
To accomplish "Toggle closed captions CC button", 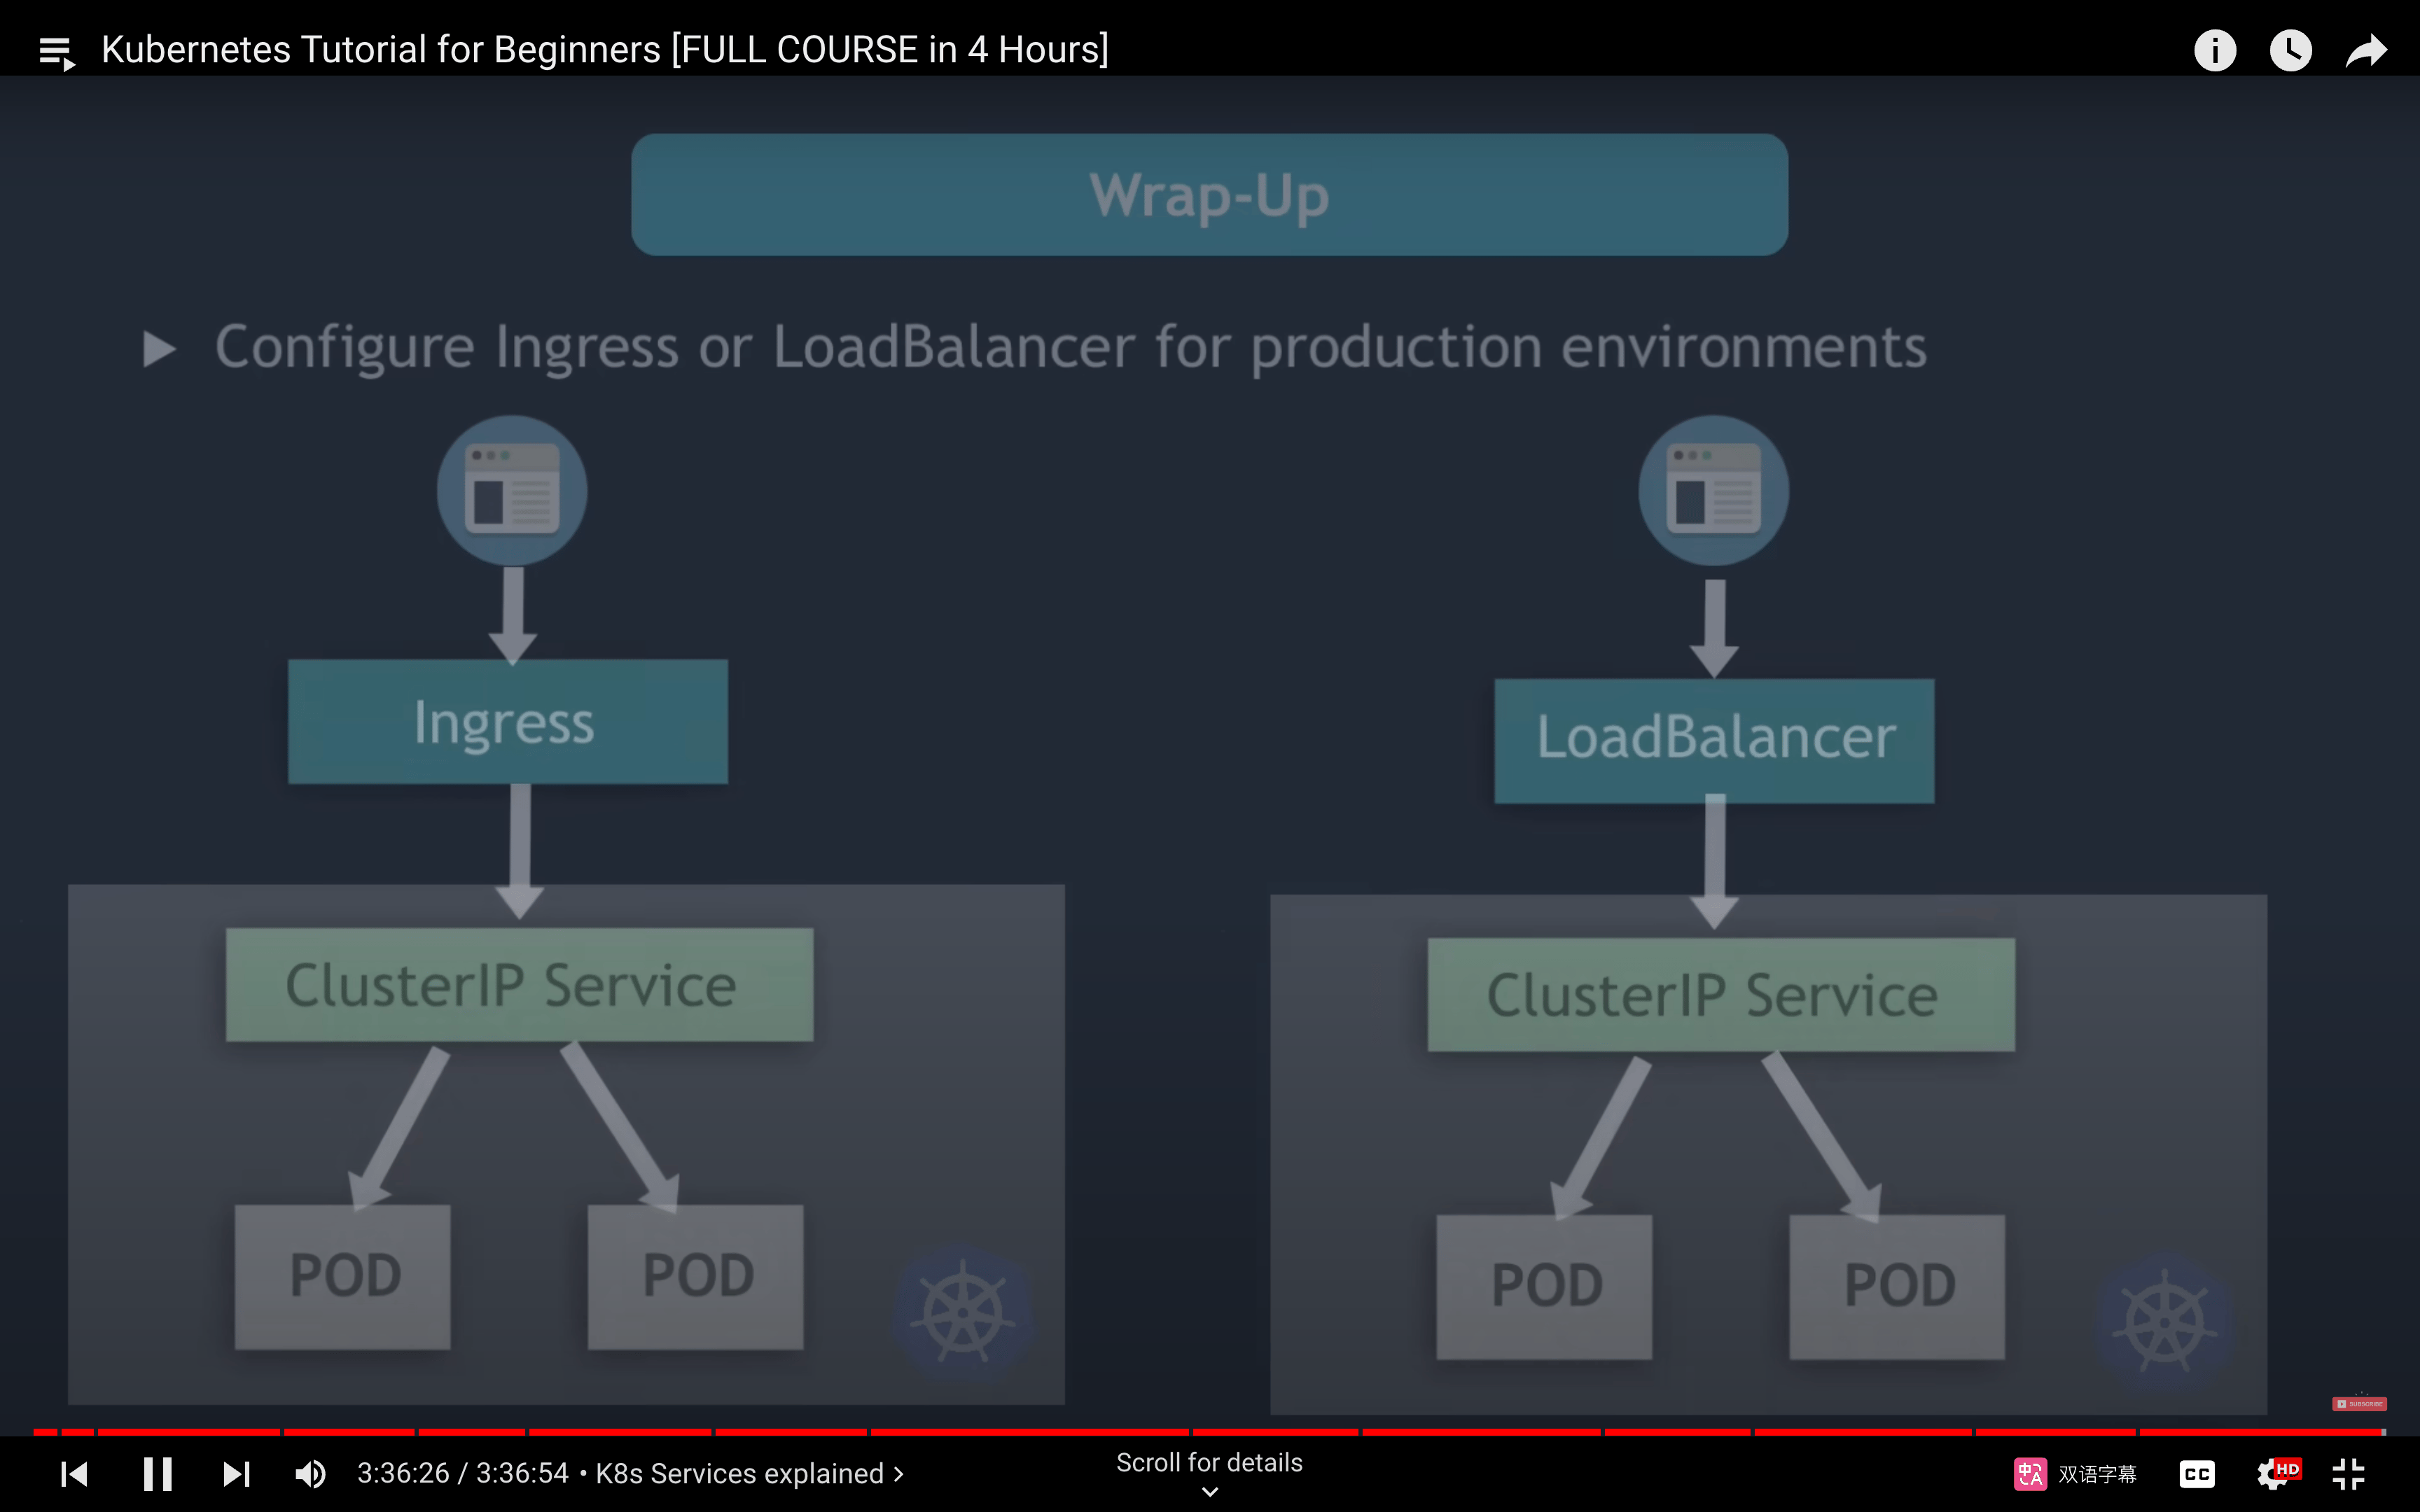I will [x=2197, y=1474].
